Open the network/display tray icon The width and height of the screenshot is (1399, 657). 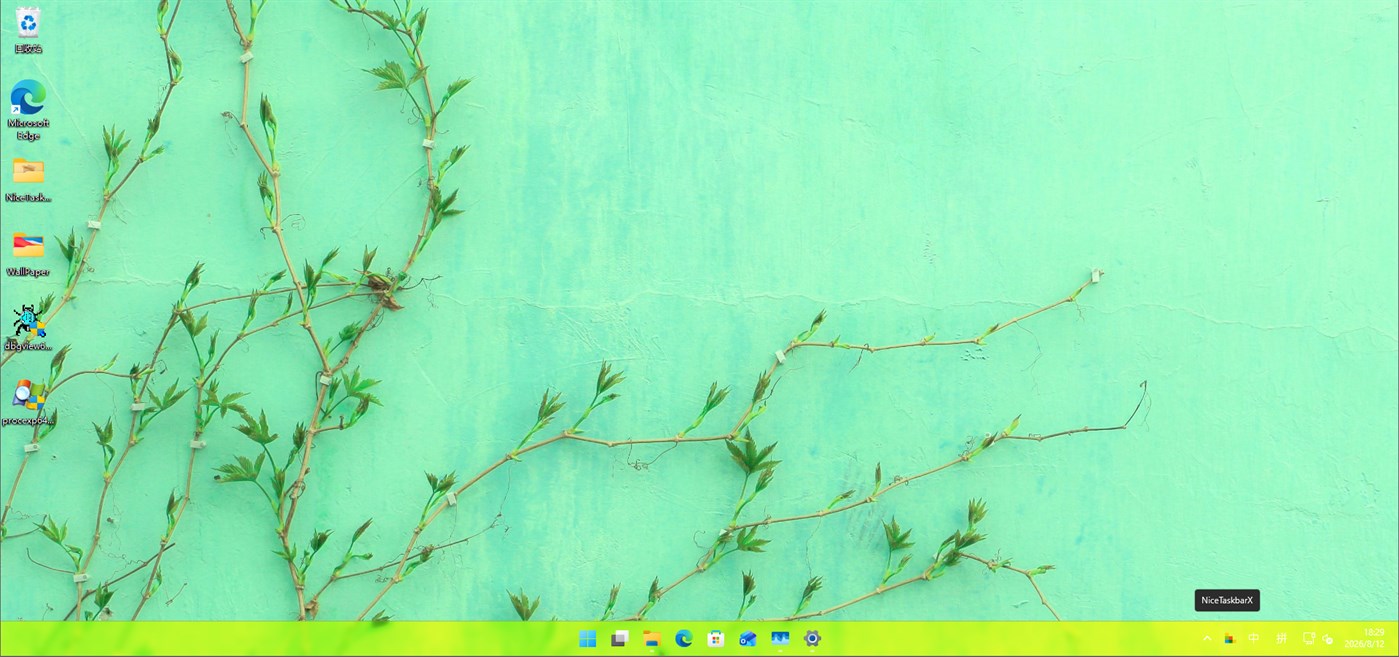coord(1309,639)
